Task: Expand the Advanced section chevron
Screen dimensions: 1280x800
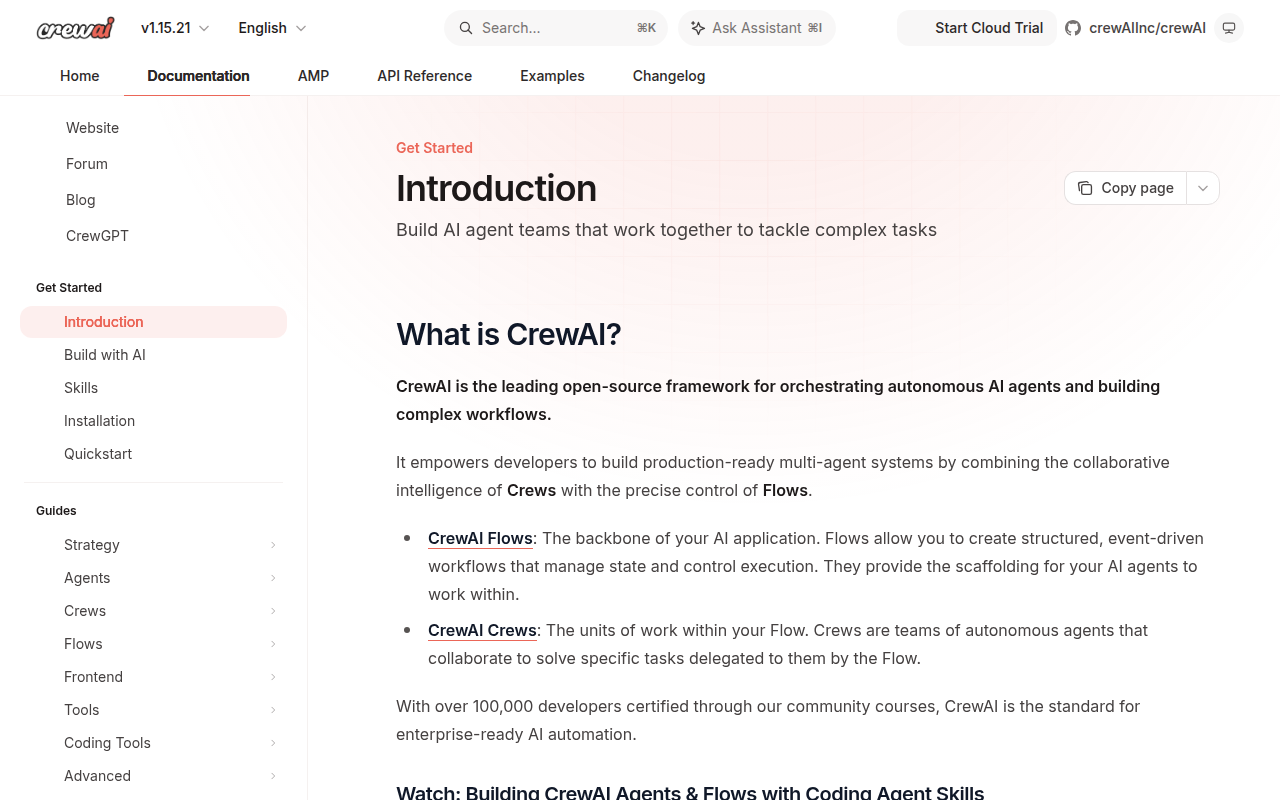Action: pyautogui.click(x=273, y=776)
